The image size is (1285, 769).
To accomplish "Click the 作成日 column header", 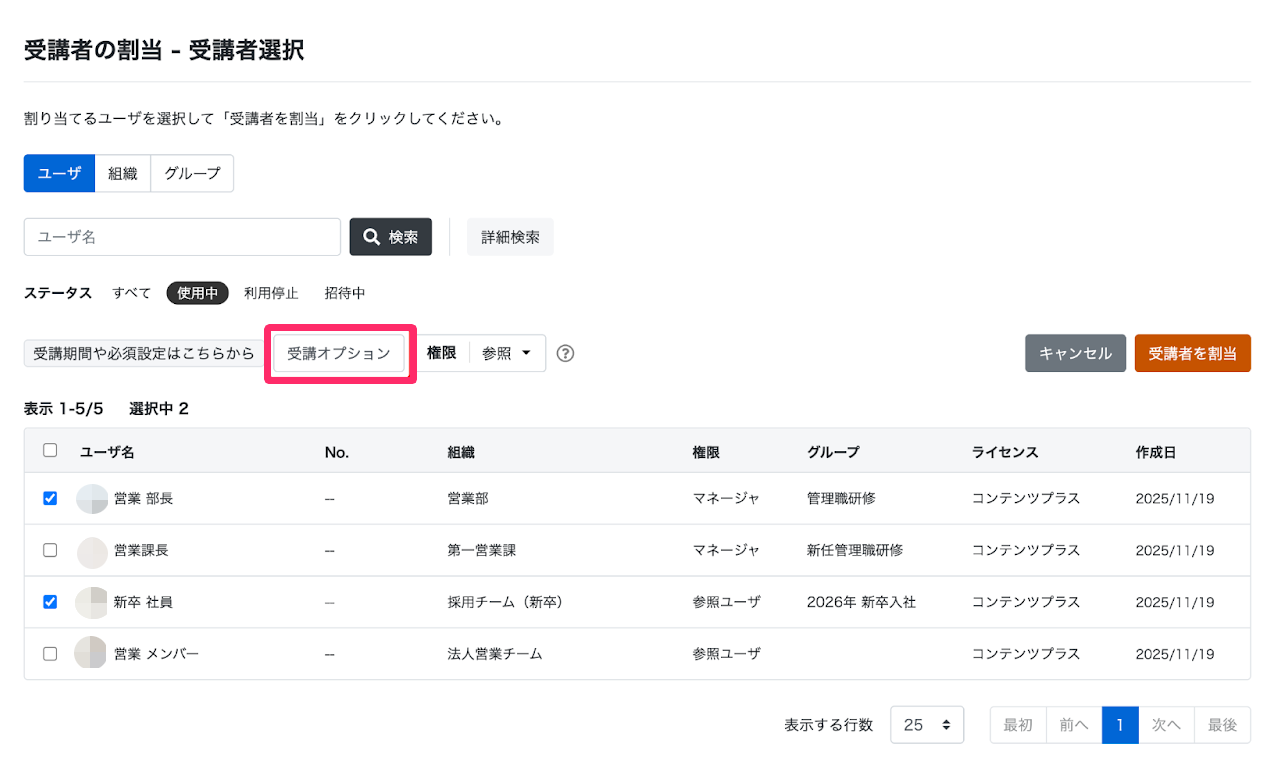I will click(1156, 452).
